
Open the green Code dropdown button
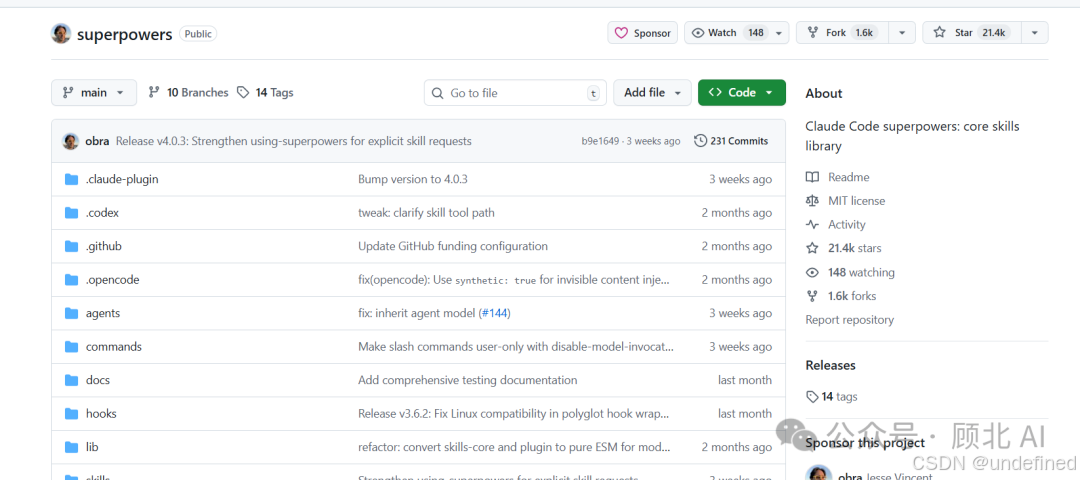point(742,92)
